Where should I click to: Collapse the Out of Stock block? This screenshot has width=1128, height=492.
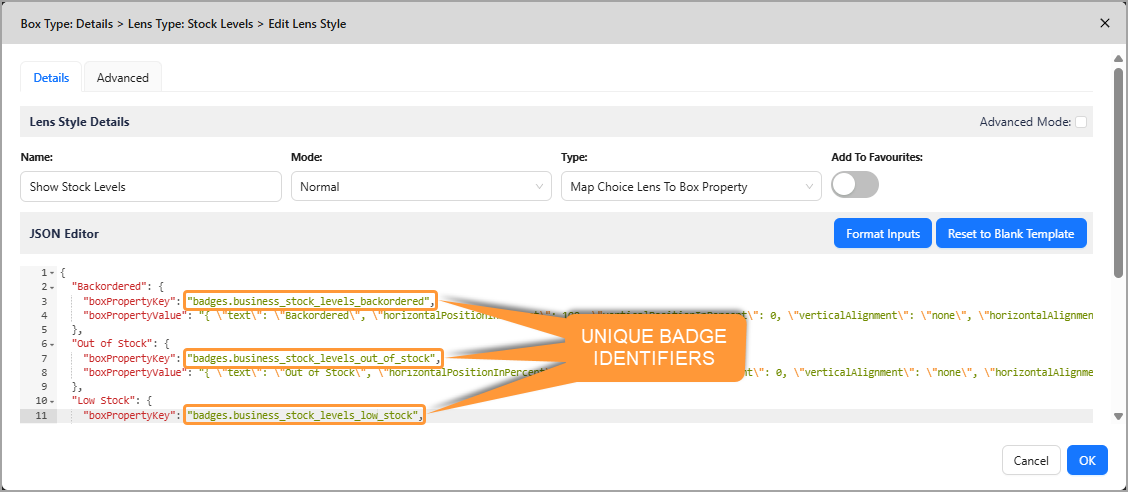[x=52, y=344]
